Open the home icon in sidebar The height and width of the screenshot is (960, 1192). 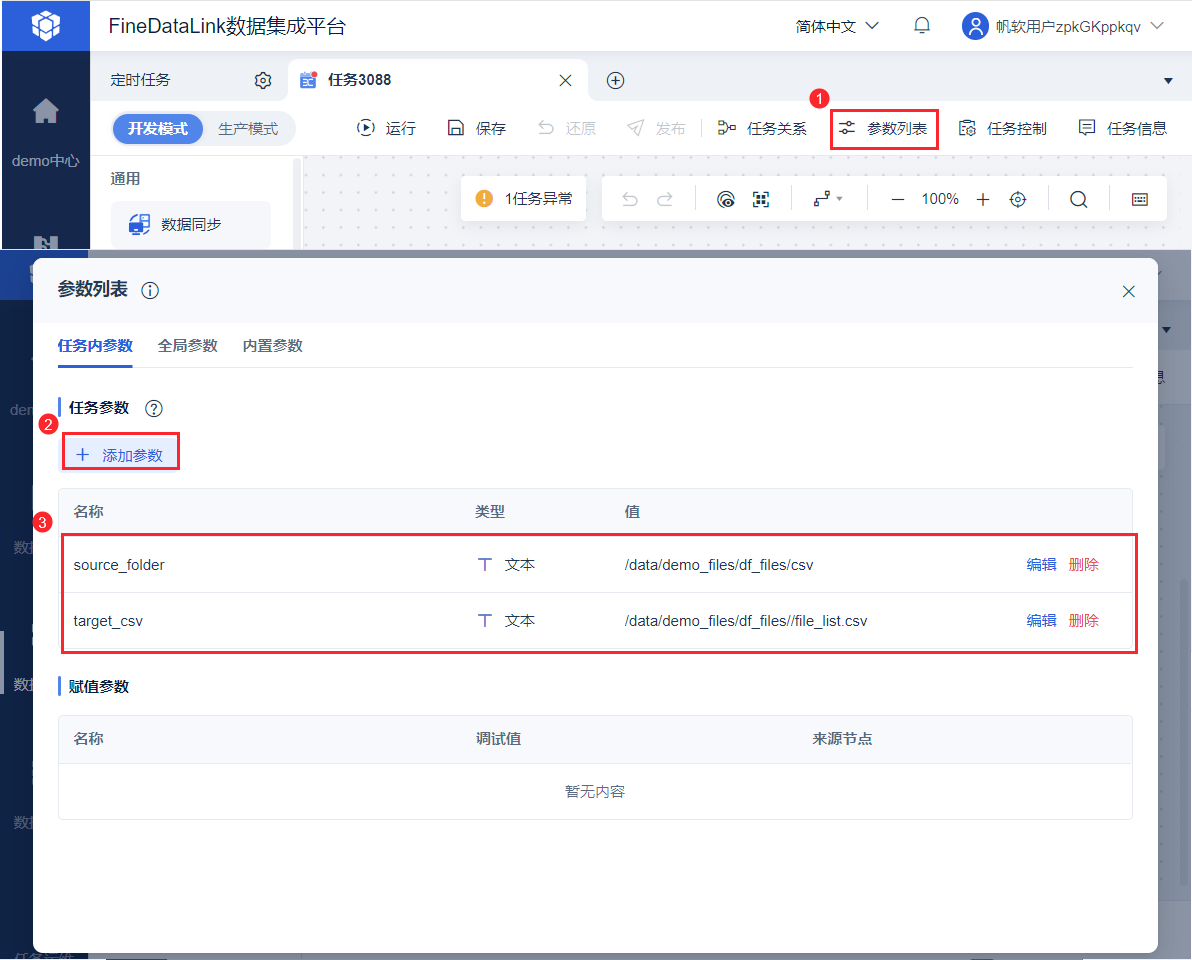(46, 111)
